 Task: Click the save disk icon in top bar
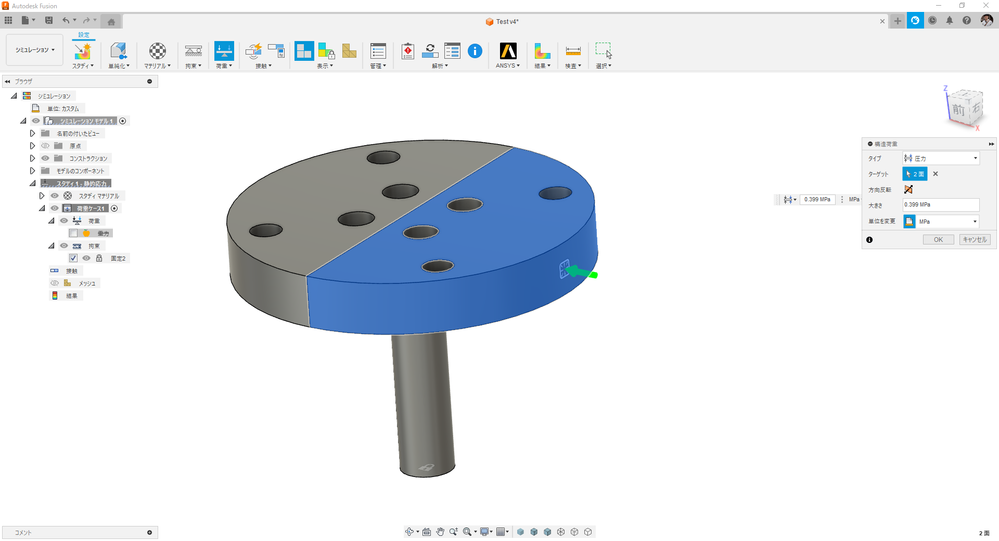point(48,20)
